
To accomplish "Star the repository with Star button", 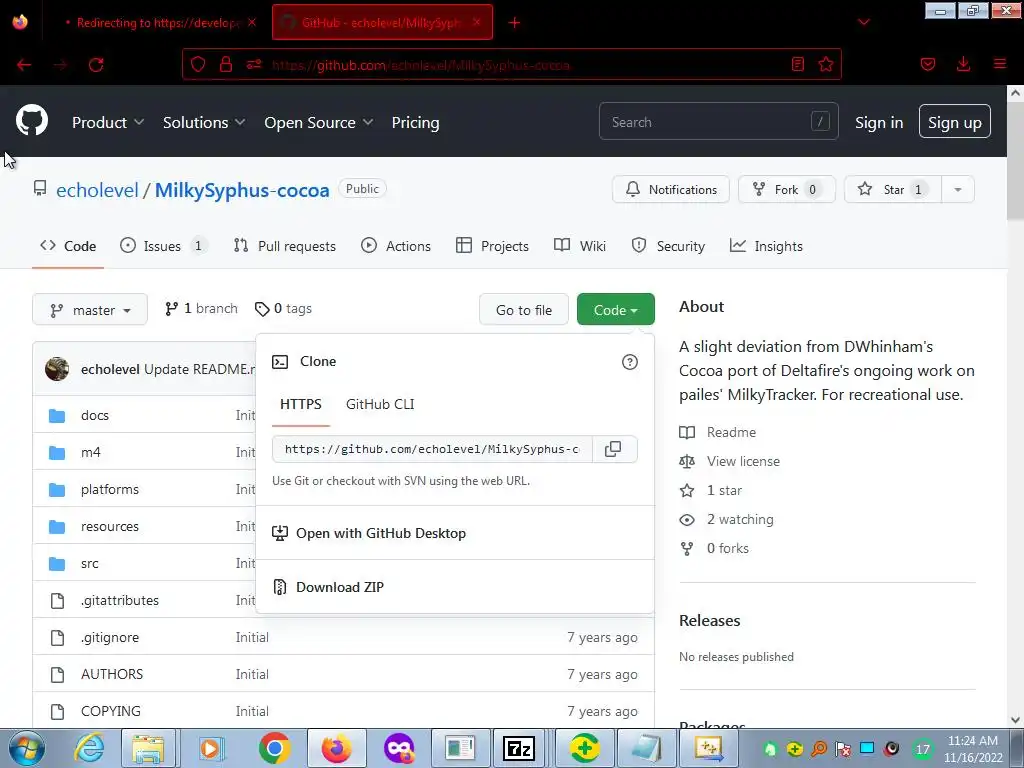I will (x=893, y=189).
